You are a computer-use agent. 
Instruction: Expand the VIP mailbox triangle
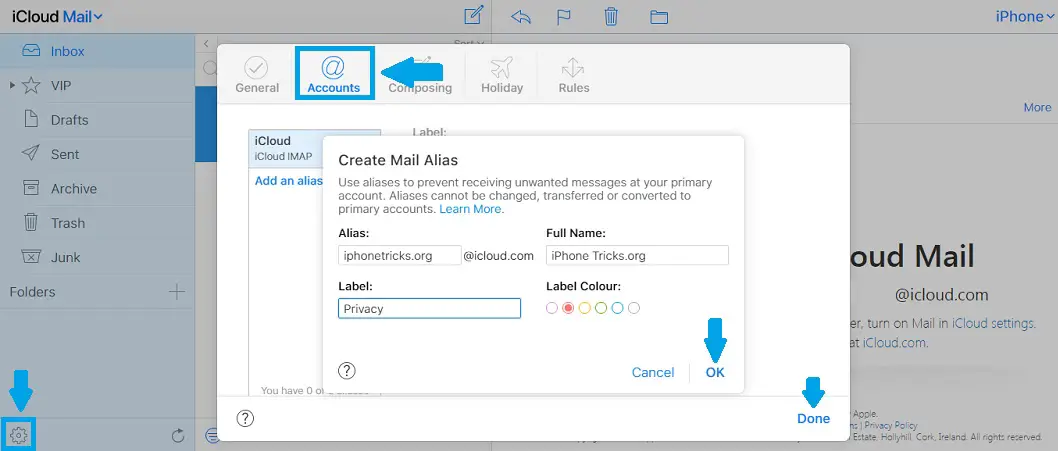[12, 86]
